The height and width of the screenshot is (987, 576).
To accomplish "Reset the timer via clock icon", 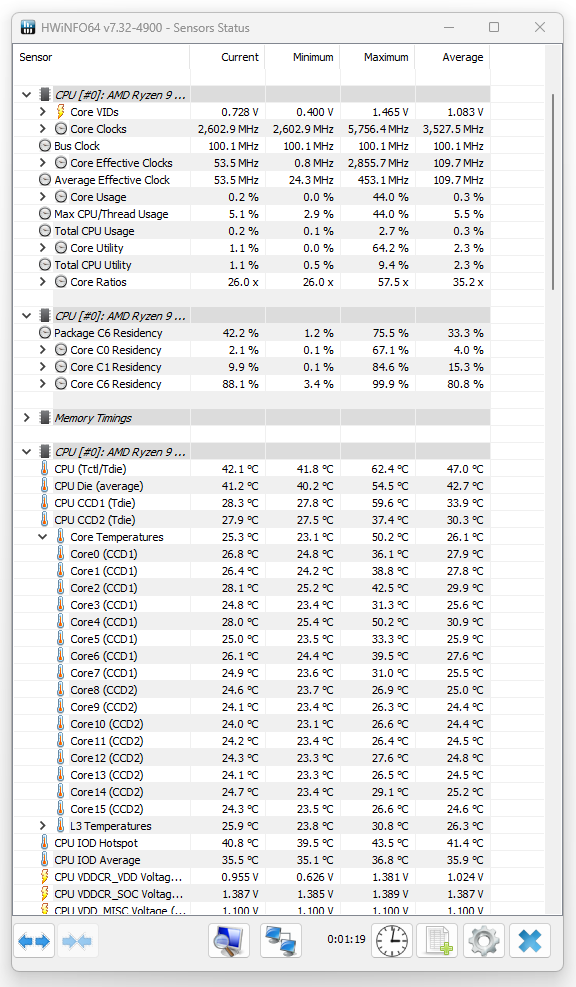I will (392, 940).
